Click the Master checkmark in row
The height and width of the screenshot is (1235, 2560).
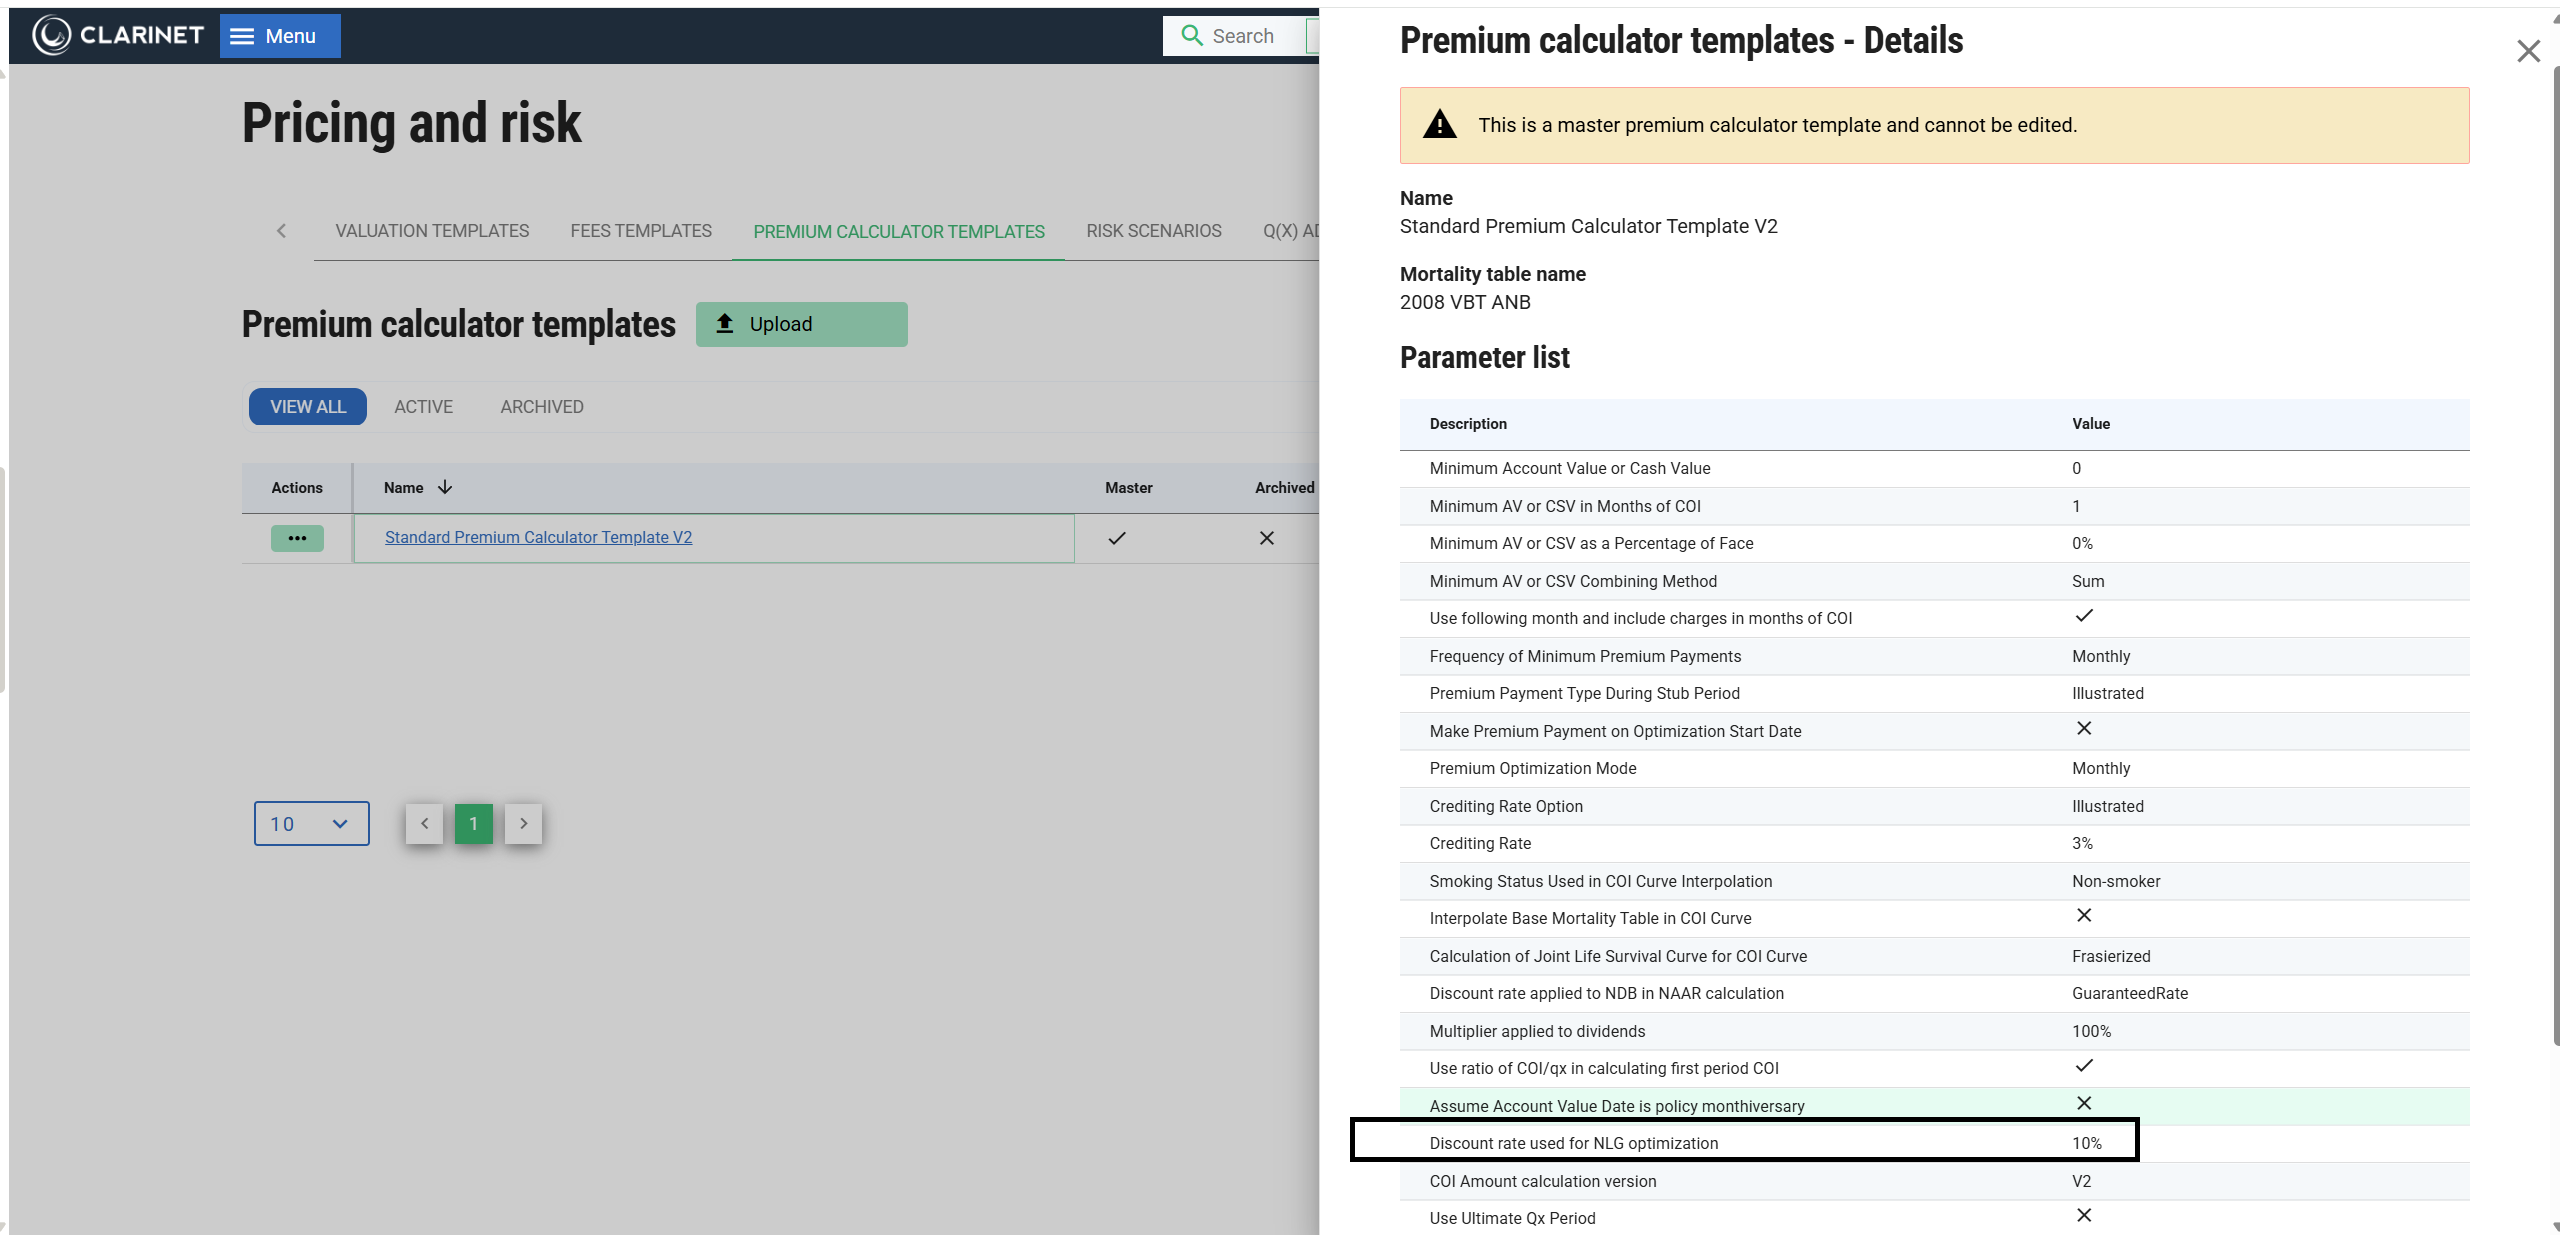click(x=1117, y=538)
